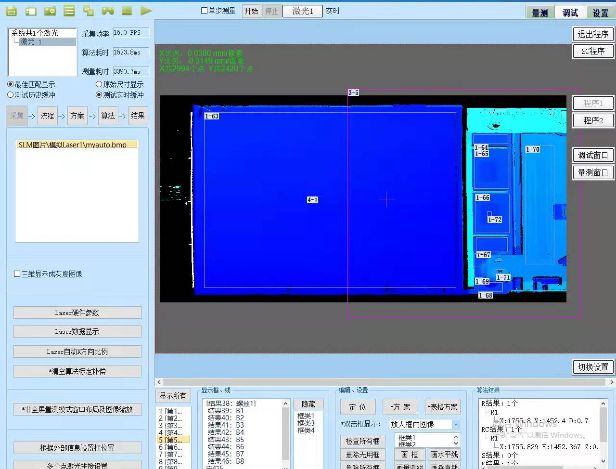The width and height of the screenshot is (616, 469).
Task: Click the 1-71 region label in the image
Action: click(503, 277)
